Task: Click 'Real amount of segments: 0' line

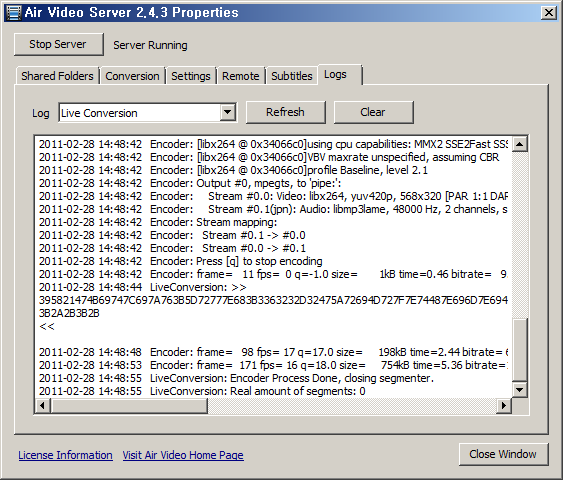Action: click(202, 391)
